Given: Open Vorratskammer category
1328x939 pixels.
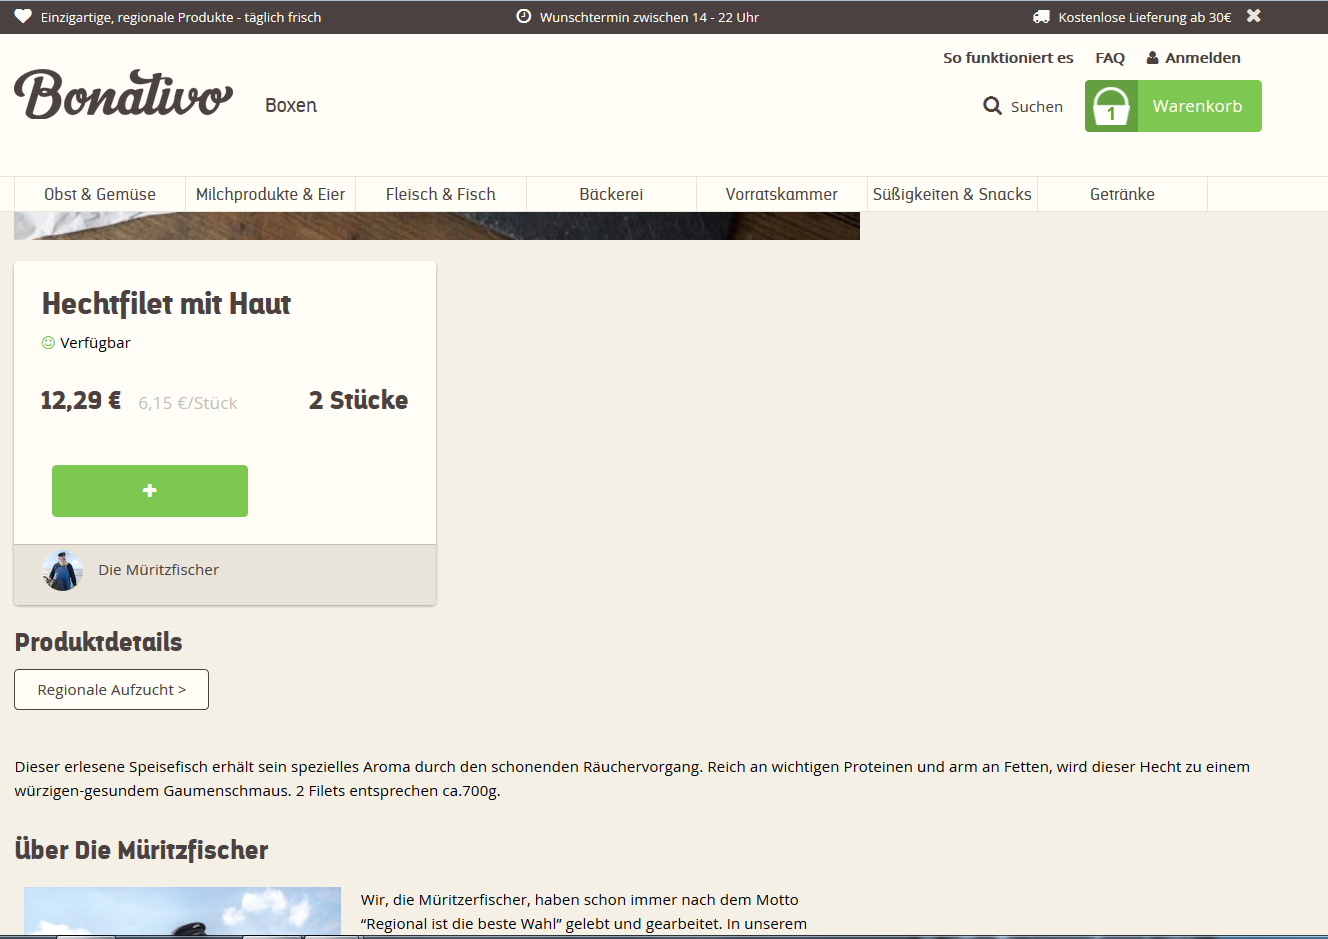Looking at the screenshot, I should [782, 194].
